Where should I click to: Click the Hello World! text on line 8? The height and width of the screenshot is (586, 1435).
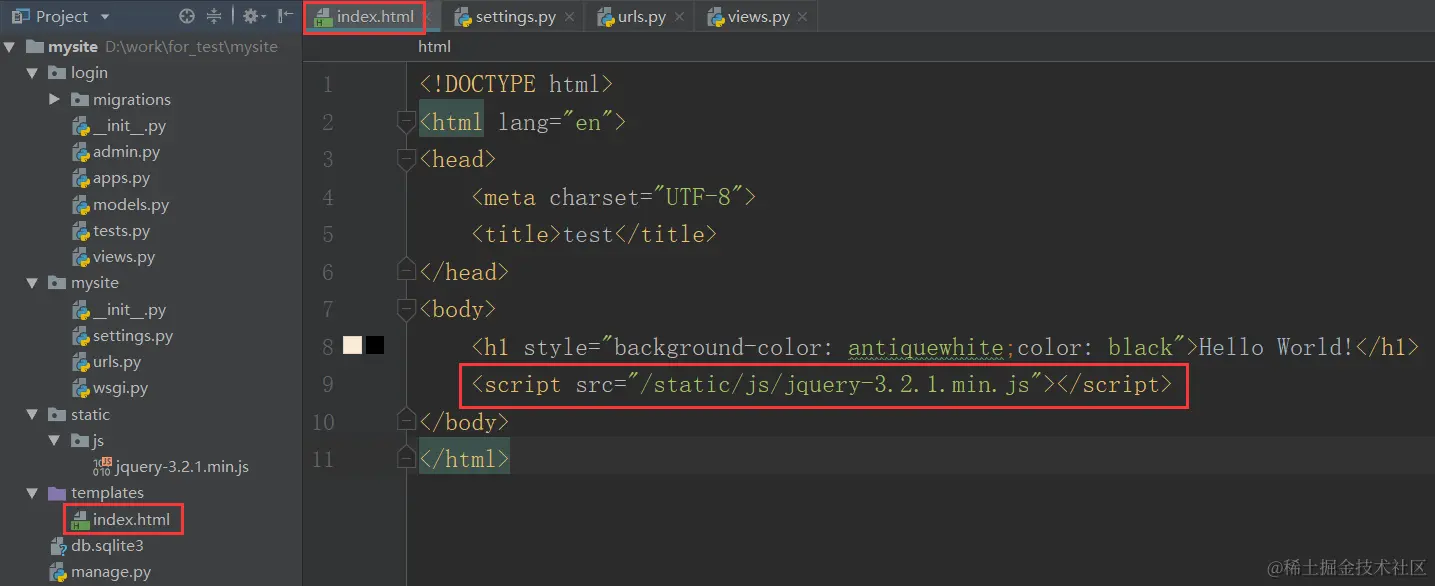[x=1275, y=347]
